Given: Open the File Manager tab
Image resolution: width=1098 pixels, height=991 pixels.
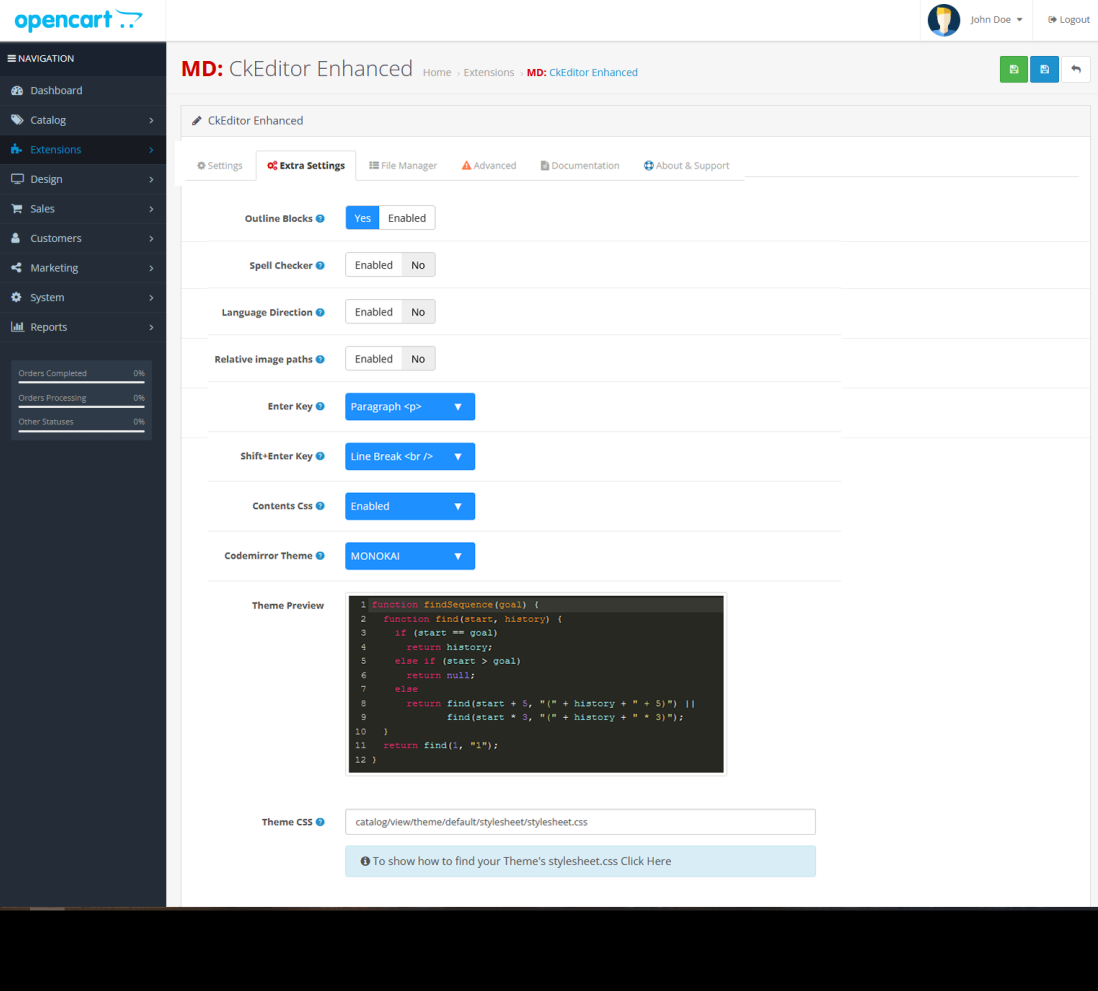Looking at the screenshot, I should tap(403, 165).
